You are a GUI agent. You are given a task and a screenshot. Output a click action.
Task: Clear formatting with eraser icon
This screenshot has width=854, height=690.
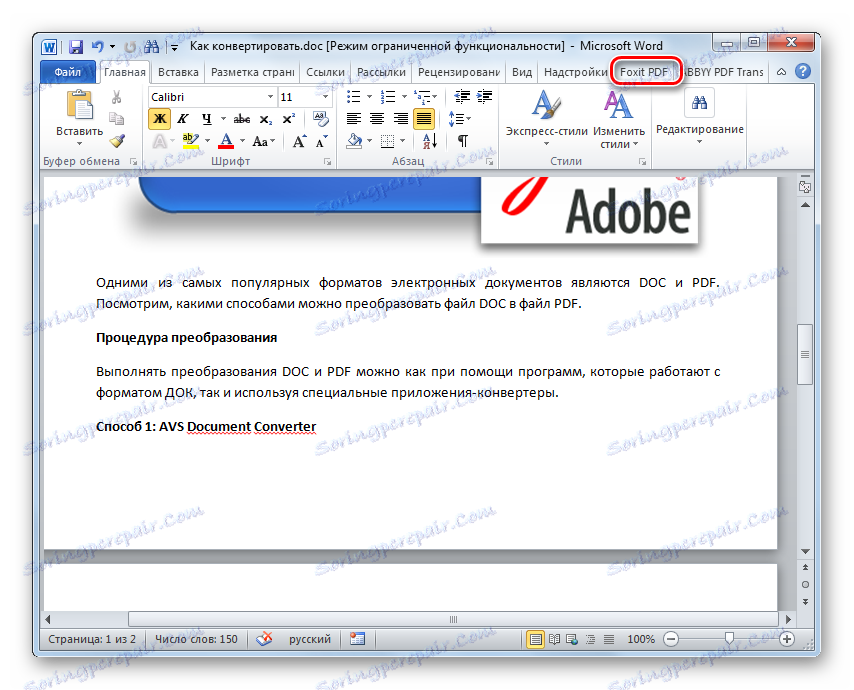[321, 119]
